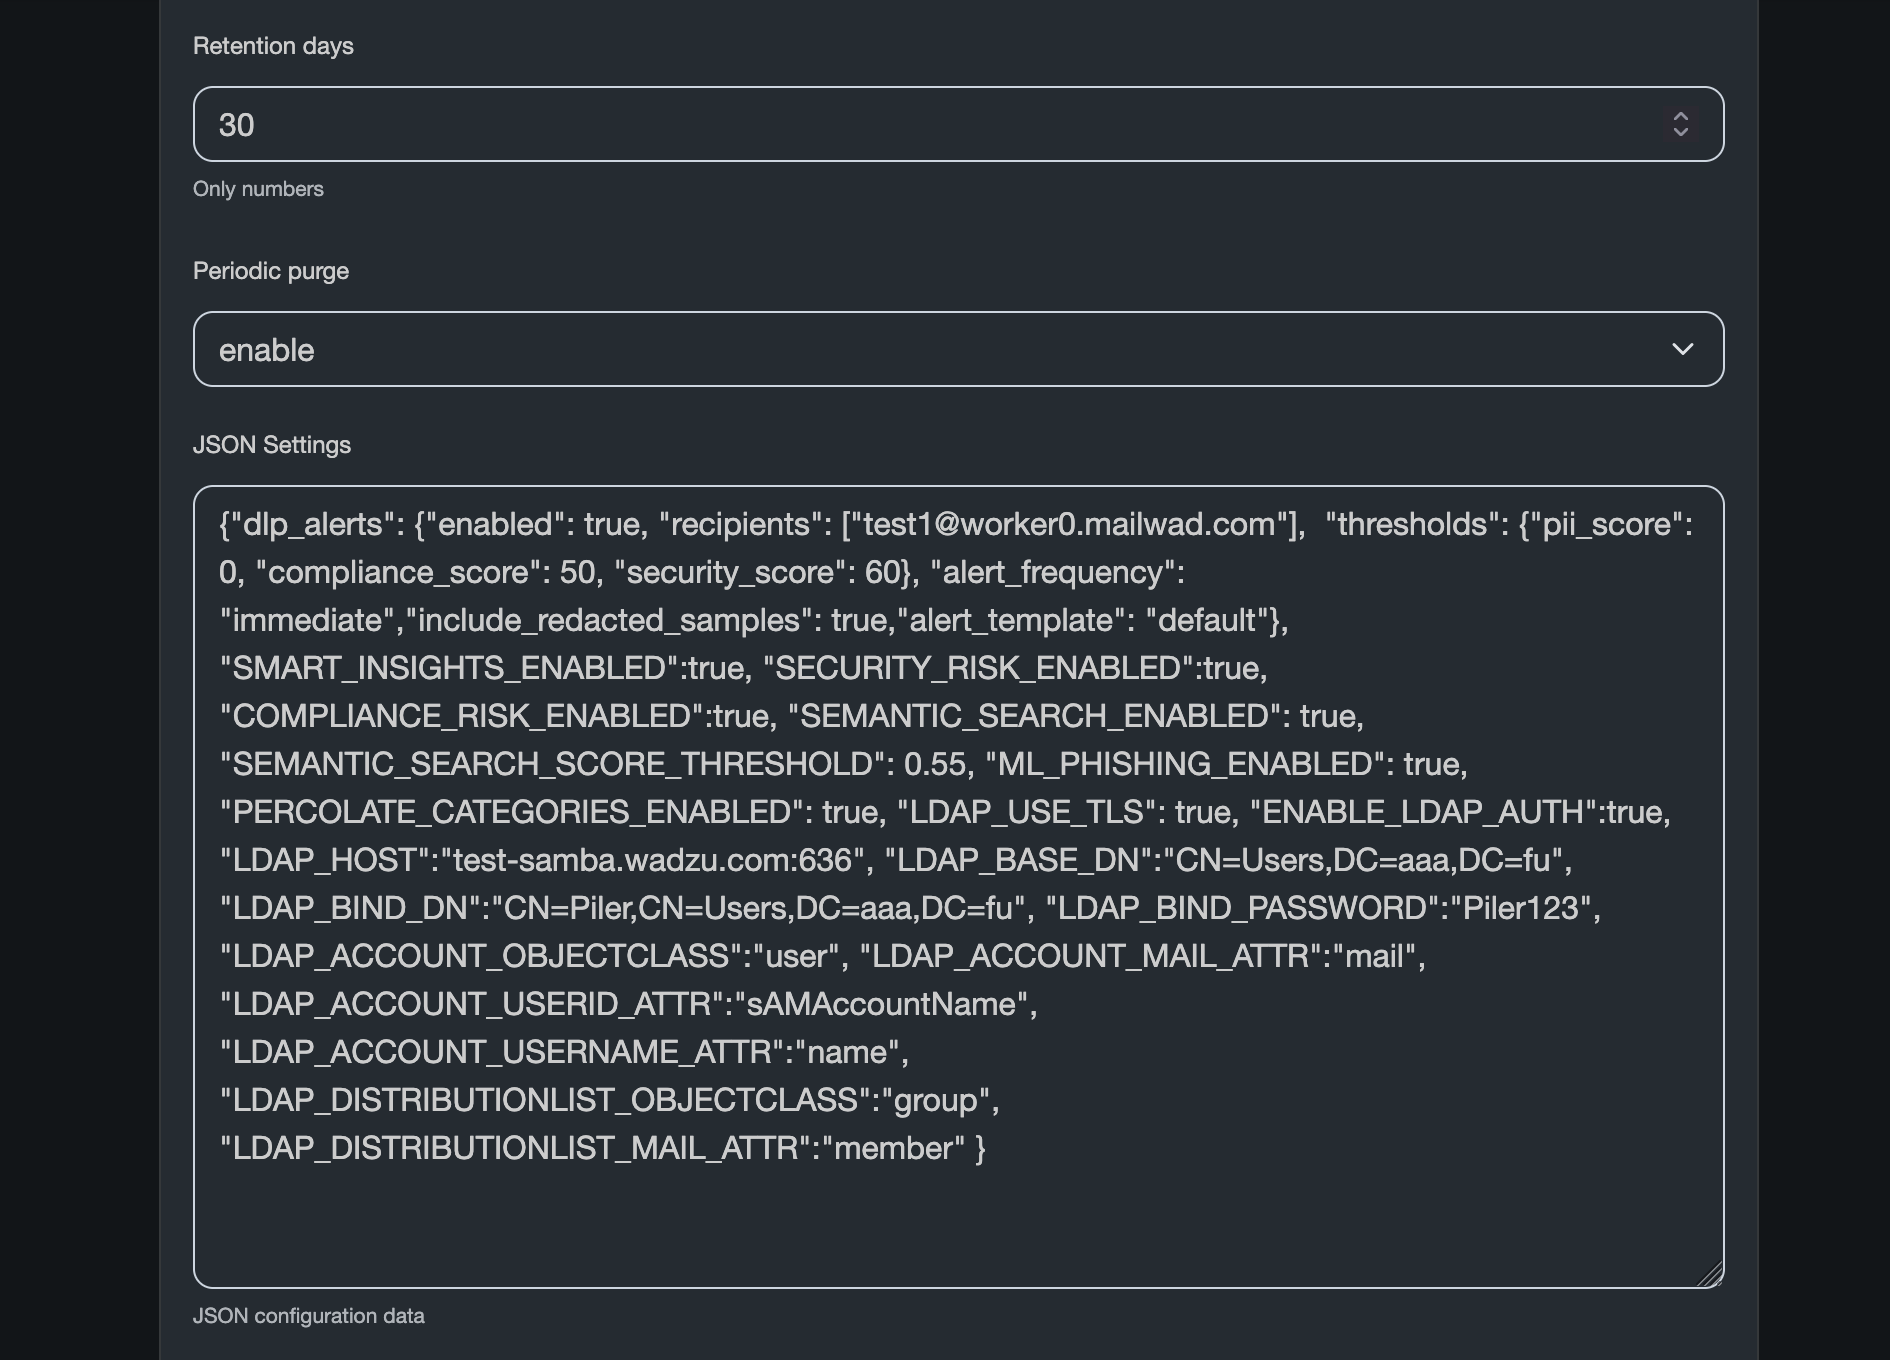1890x1360 pixels.
Task: Grab the JSON textarea resize handle
Action: (x=1710, y=1274)
